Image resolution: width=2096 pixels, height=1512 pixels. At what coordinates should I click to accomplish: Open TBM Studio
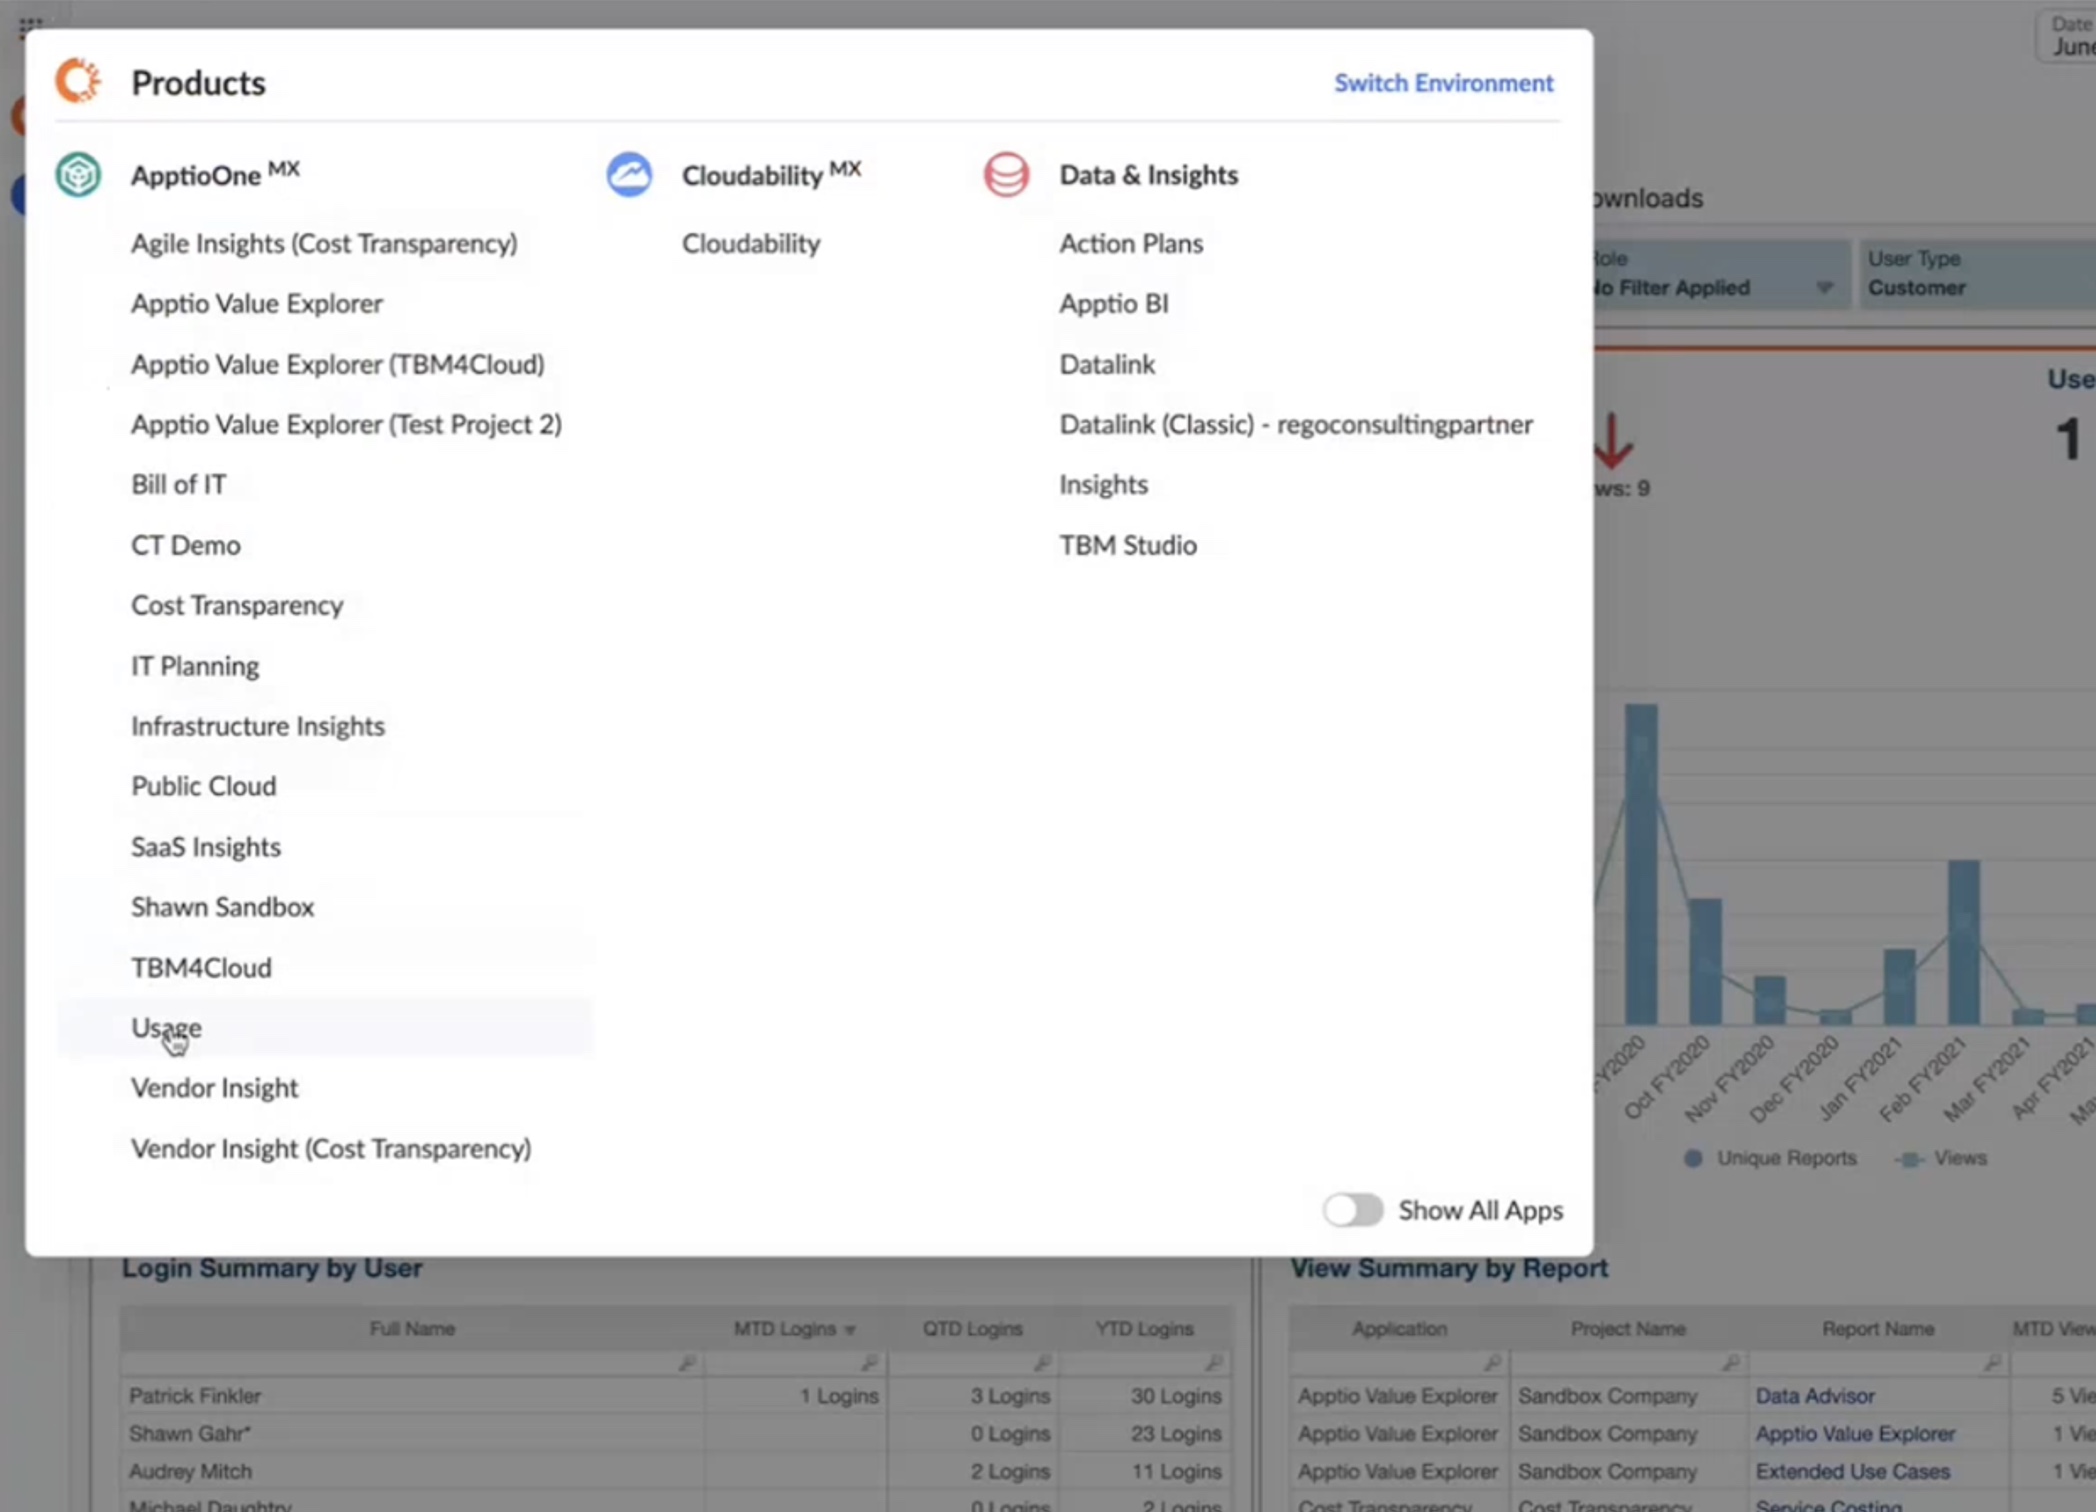(x=1128, y=545)
